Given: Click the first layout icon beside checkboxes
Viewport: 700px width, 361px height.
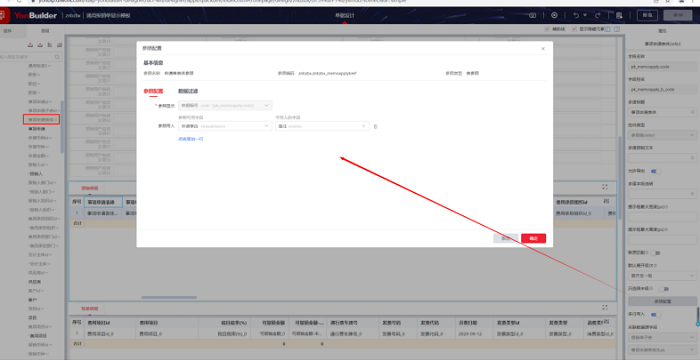Looking at the screenshot, I should click(x=609, y=29).
